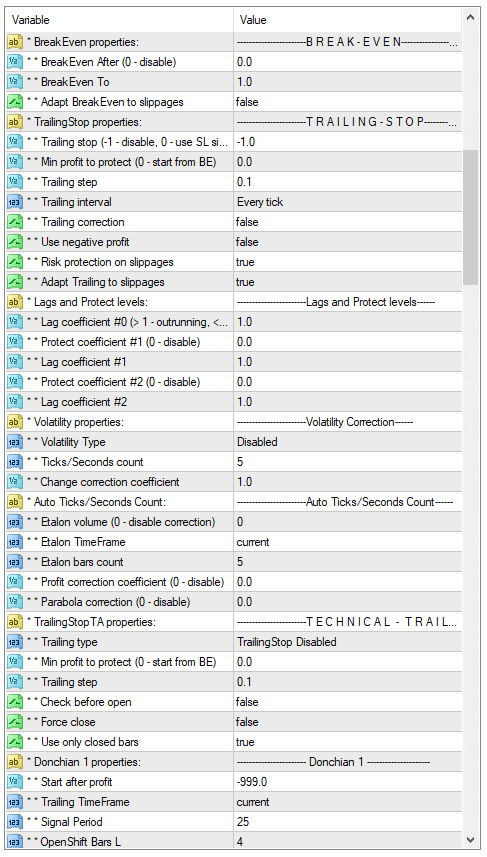This screenshot has height=857, width=487.
Task: Click the icon beside Lag coefficient #0
Action: [x=15, y=322]
